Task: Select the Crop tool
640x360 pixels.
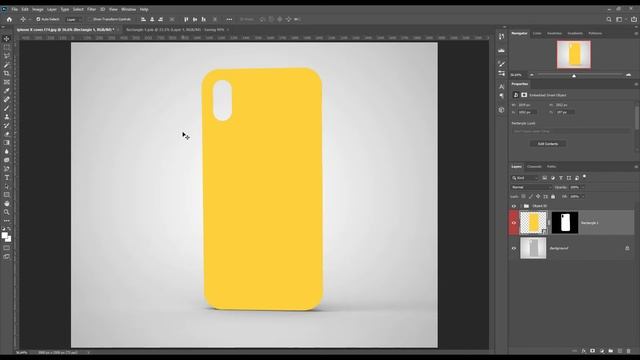Action: (x=7, y=73)
